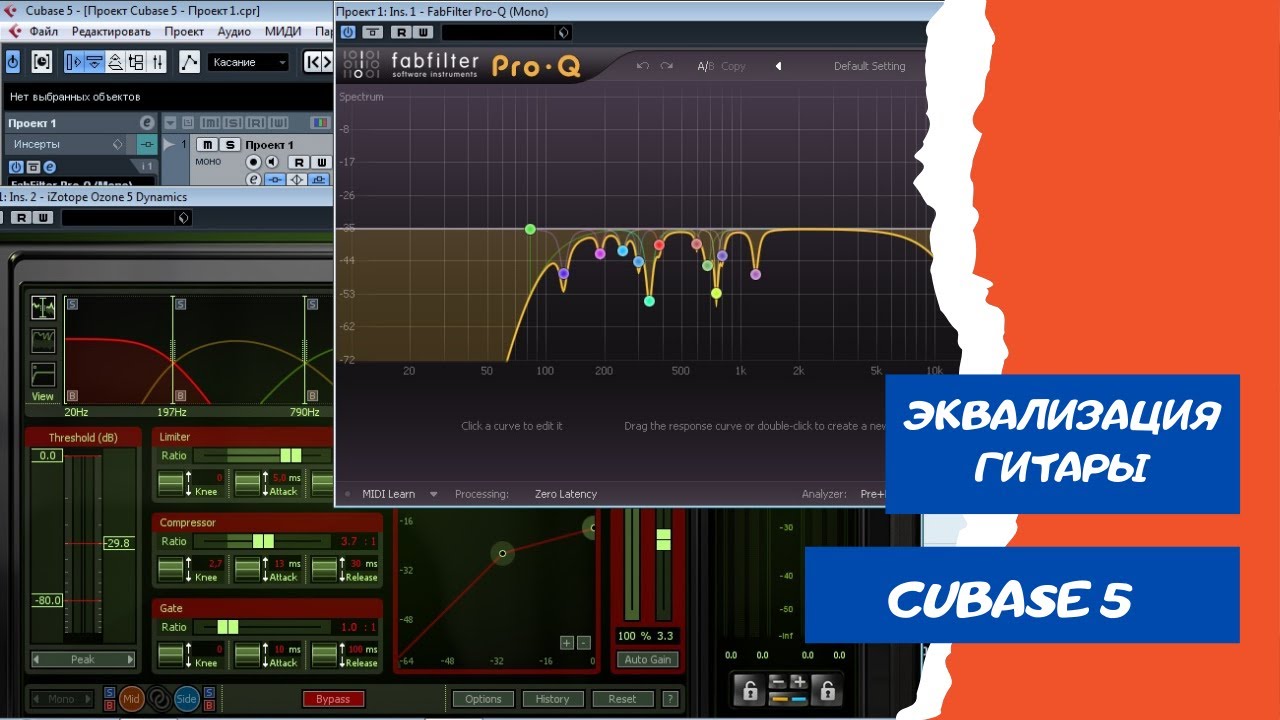
Task: Toggle monitor speaker button on track Проект 1
Action: coord(272,162)
